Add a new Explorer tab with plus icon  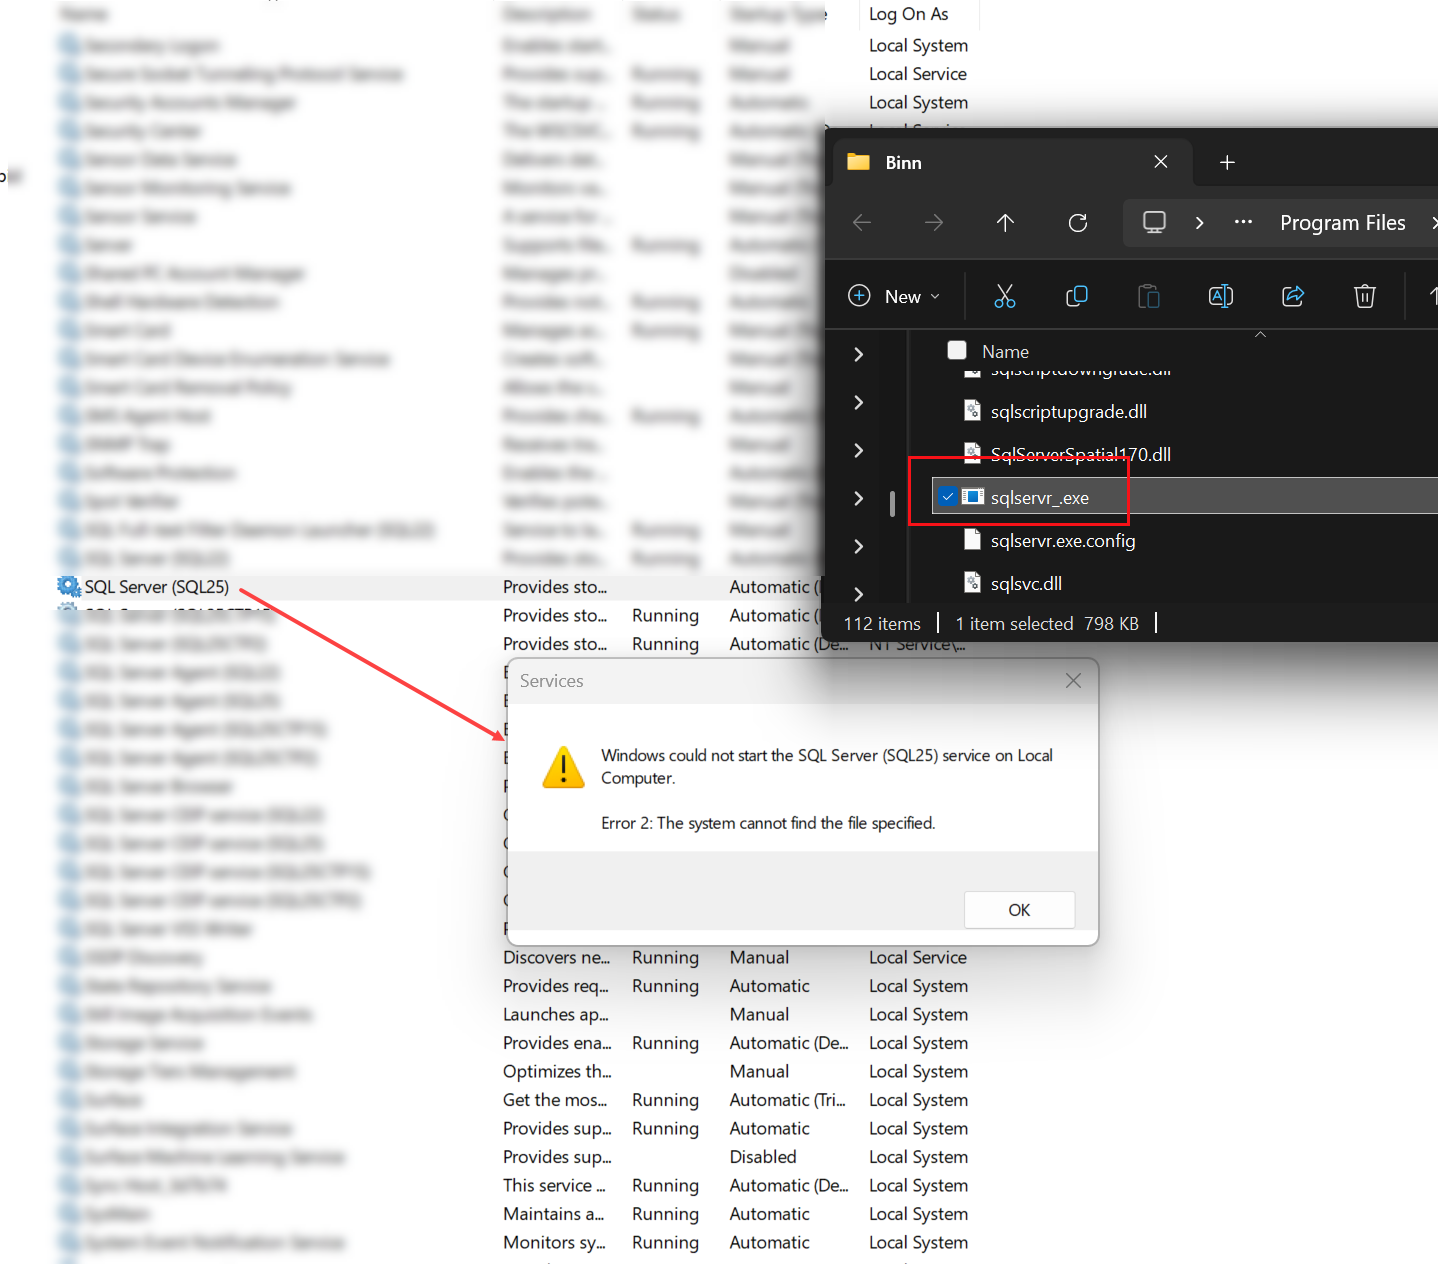(1228, 162)
